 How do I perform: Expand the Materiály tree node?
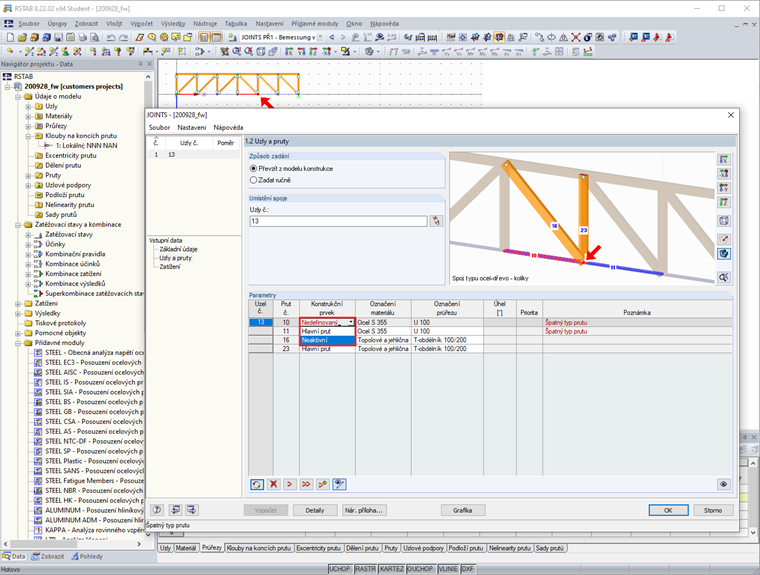point(28,116)
